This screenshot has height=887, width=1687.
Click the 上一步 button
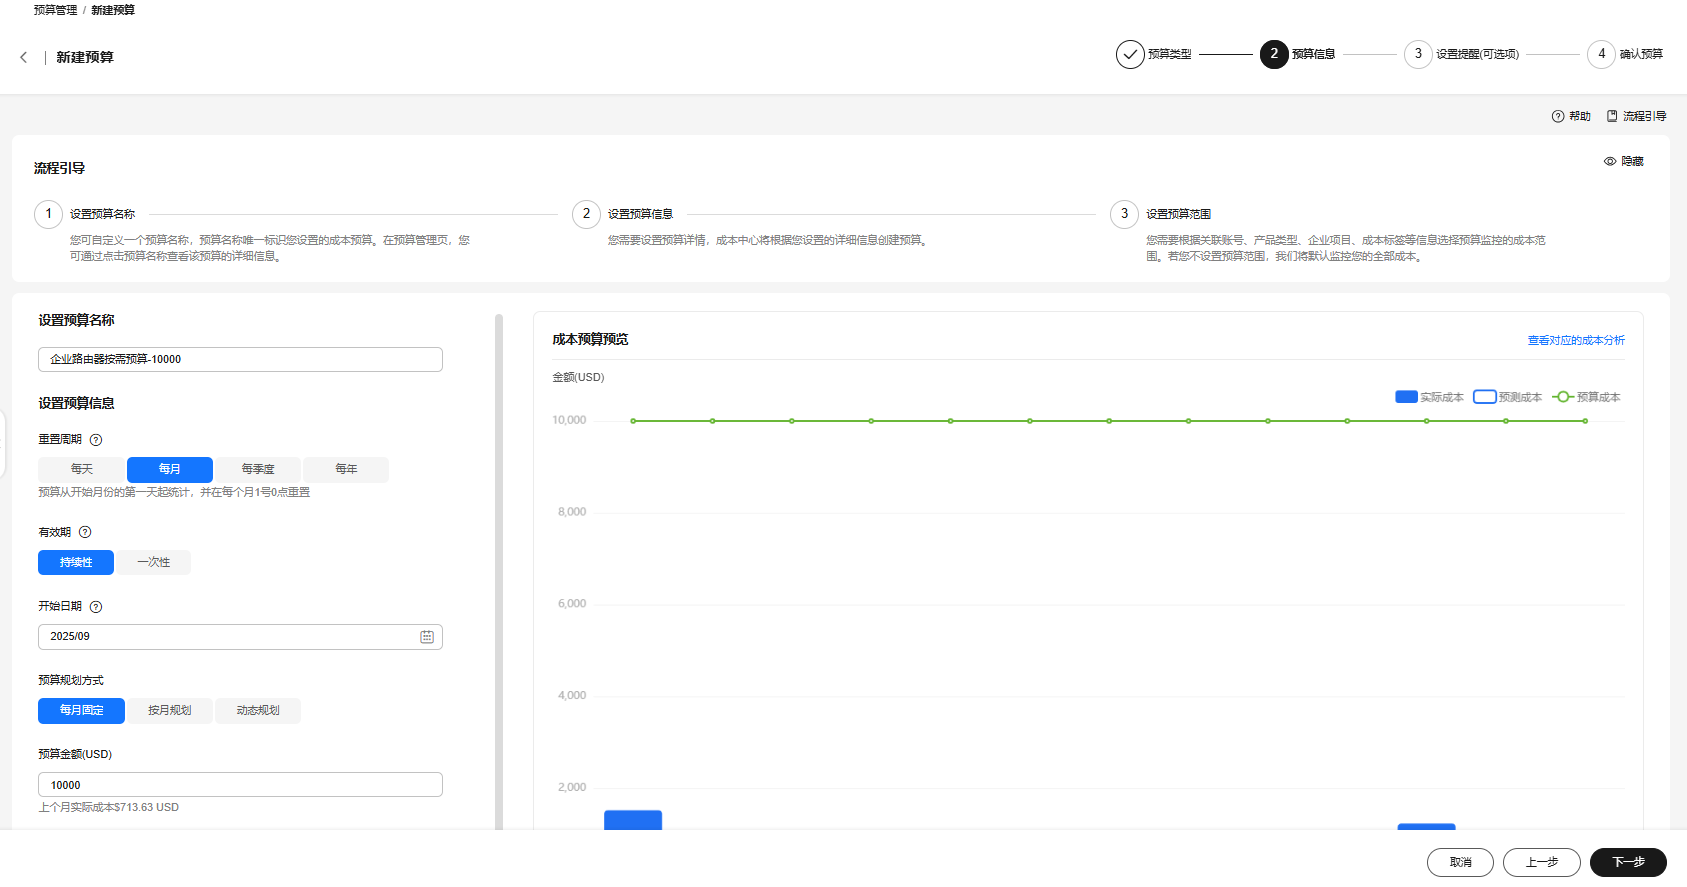(x=1541, y=862)
